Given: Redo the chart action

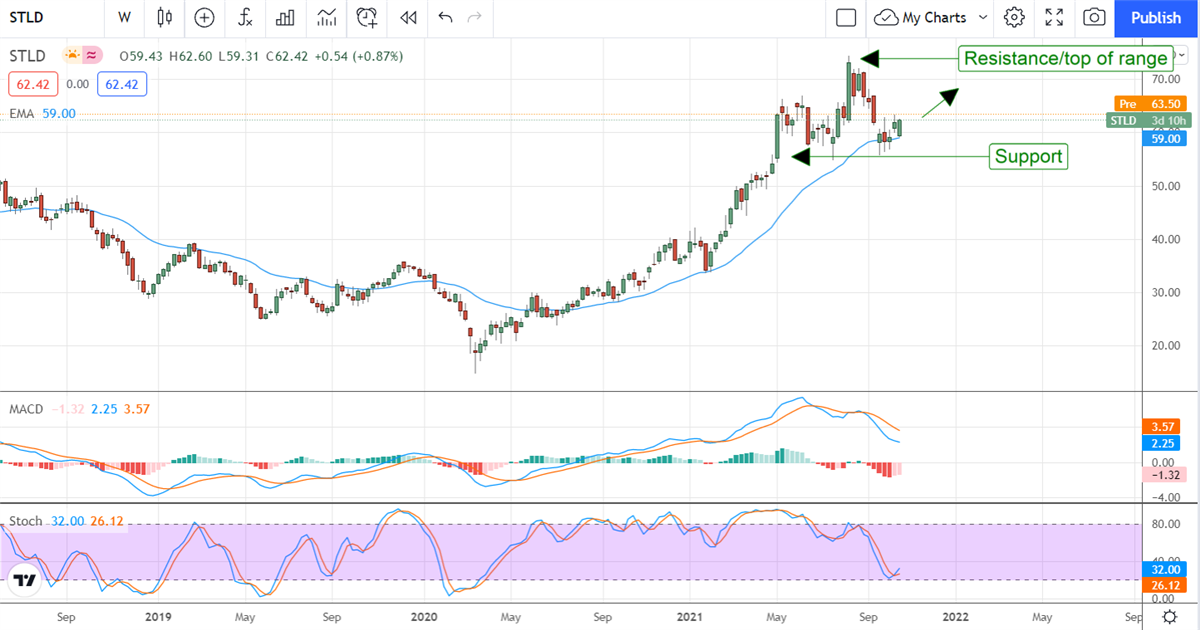Looking at the screenshot, I should (x=475, y=17).
